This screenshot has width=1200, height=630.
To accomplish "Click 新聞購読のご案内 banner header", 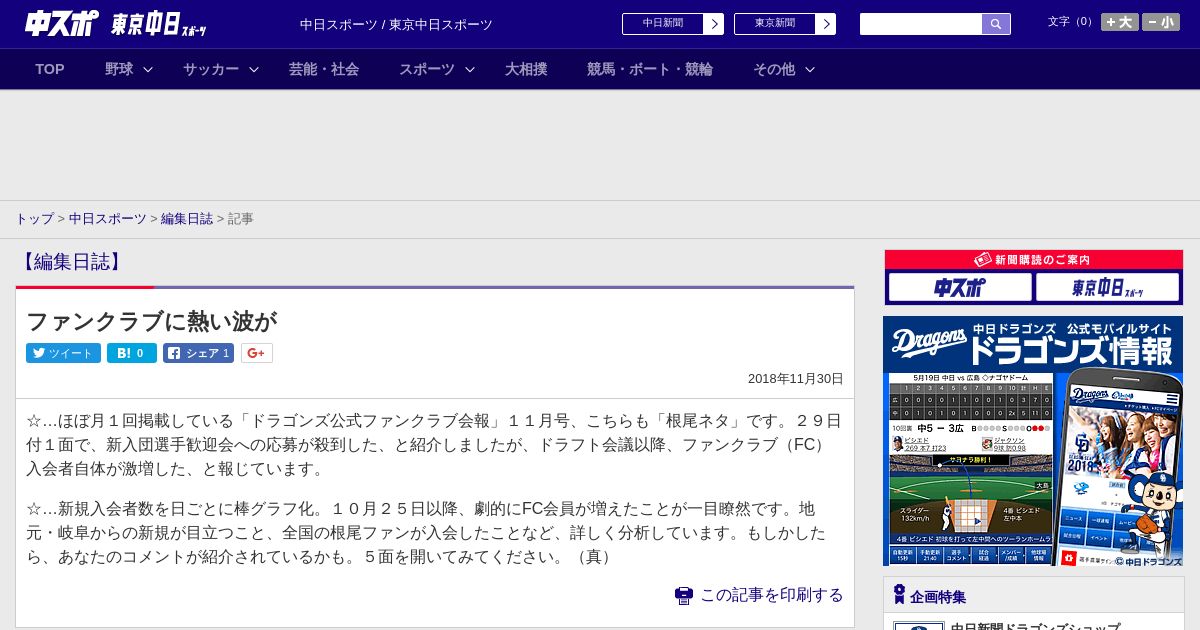I will tap(1033, 259).
